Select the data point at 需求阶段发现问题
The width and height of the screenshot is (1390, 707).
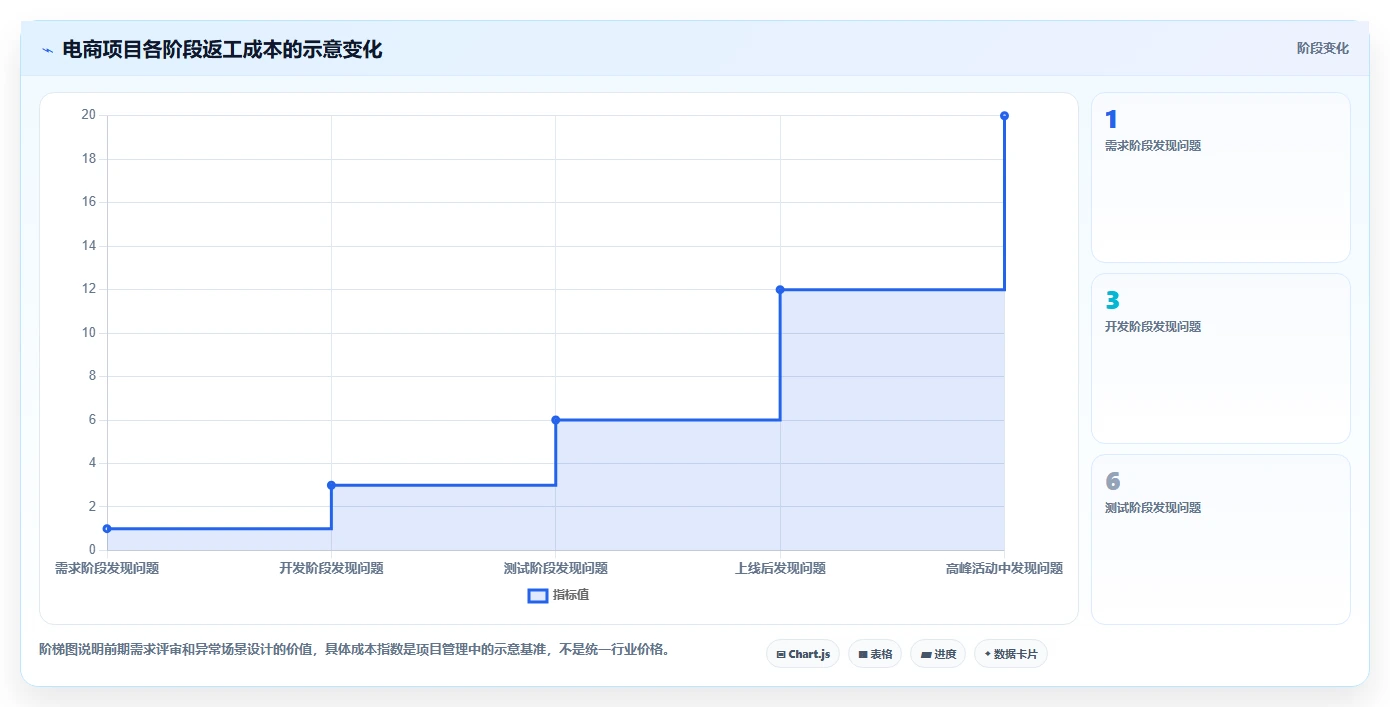click(x=107, y=528)
